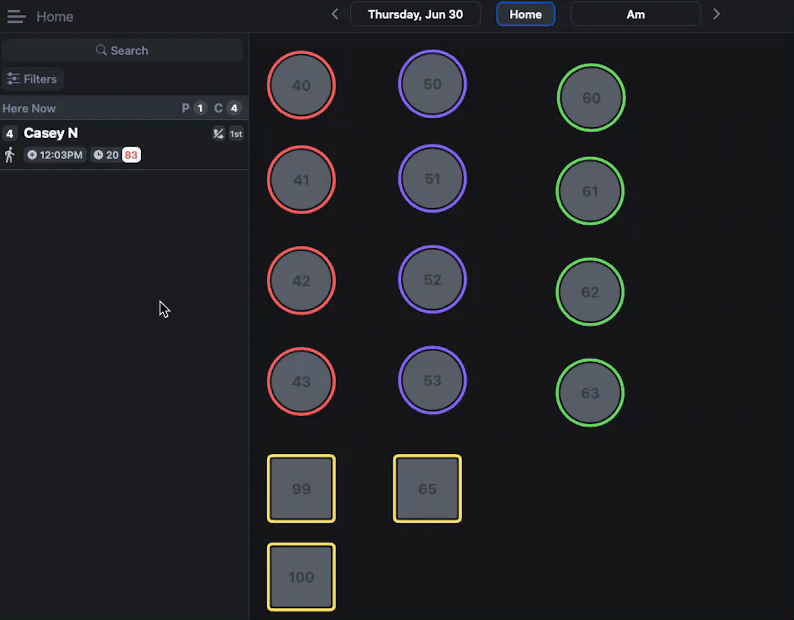Click the covers count badge 4
794x620 pixels.
click(x=234, y=108)
